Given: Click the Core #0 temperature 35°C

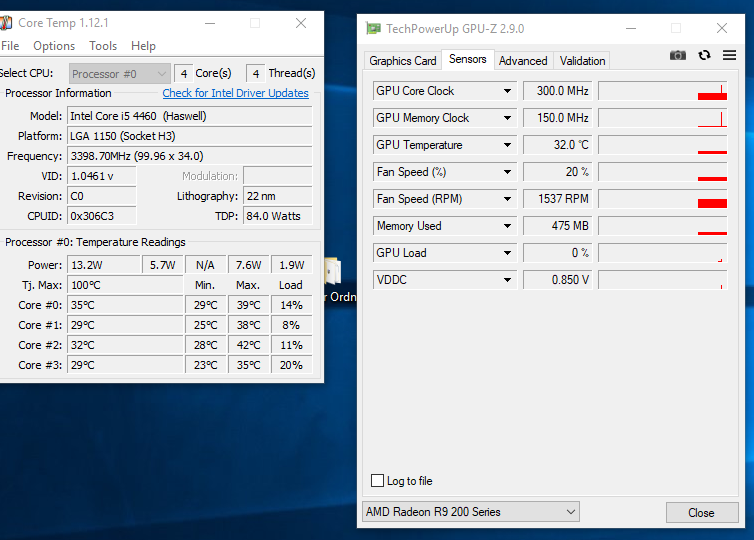Looking at the screenshot, I should point(125,305).
